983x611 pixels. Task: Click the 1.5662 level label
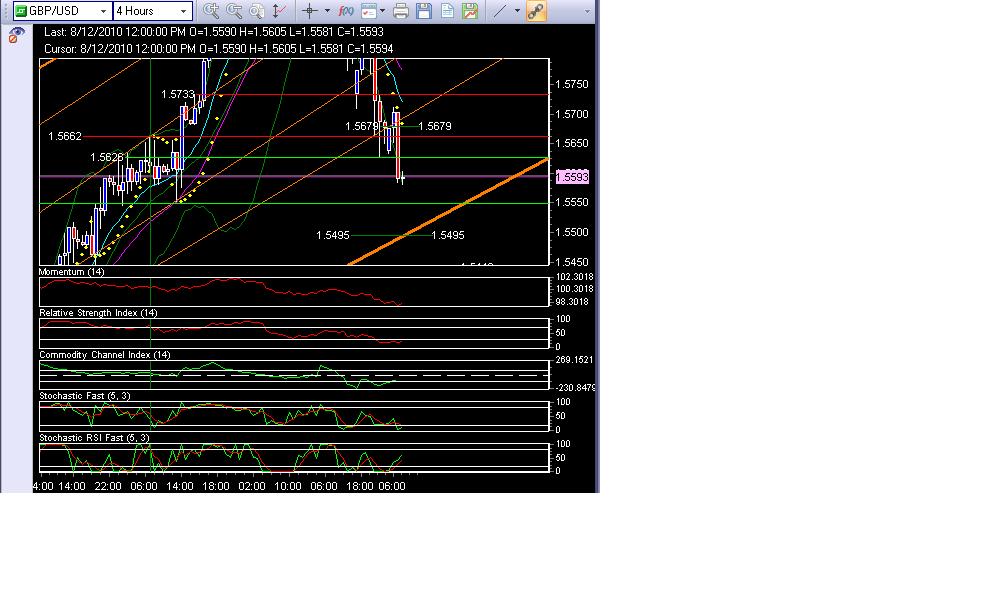click(65, 136)
